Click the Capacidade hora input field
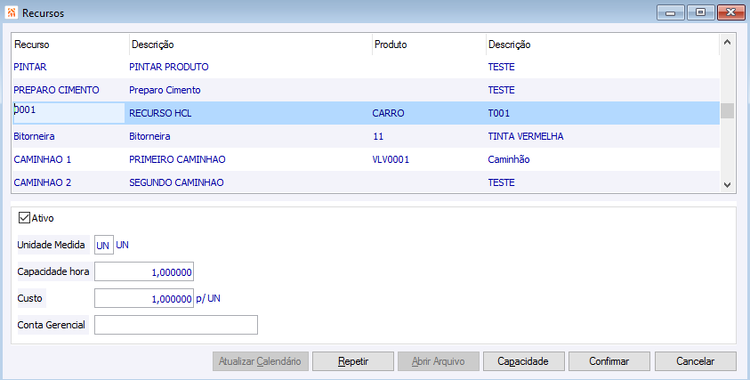Viewport: 750px width, 380px height. (x=144, y=272)
